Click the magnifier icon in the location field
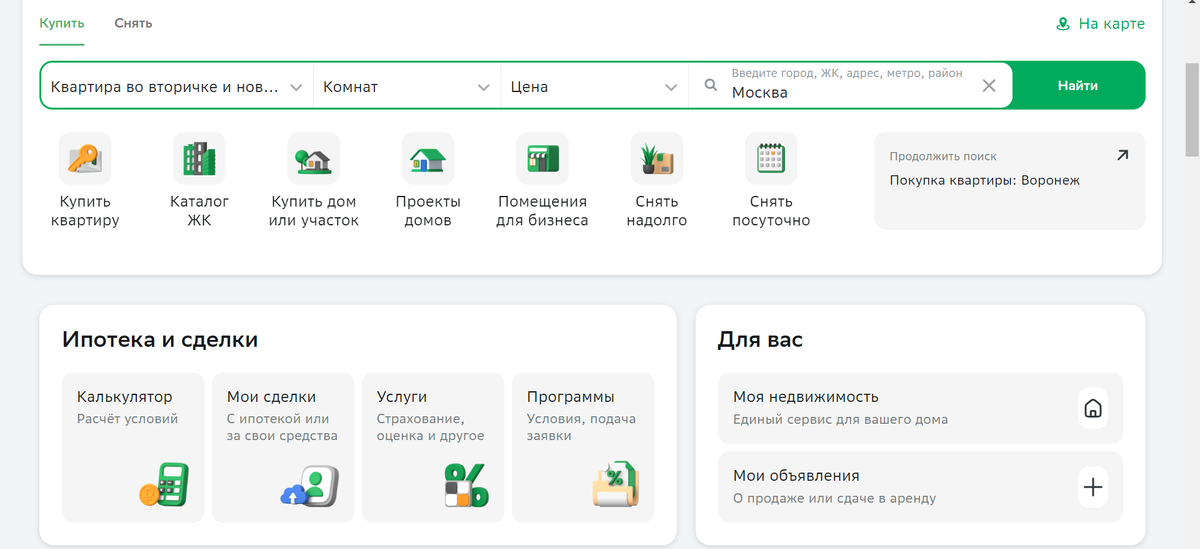Viewport: 1200px width, 549px height. click(711, 86)
